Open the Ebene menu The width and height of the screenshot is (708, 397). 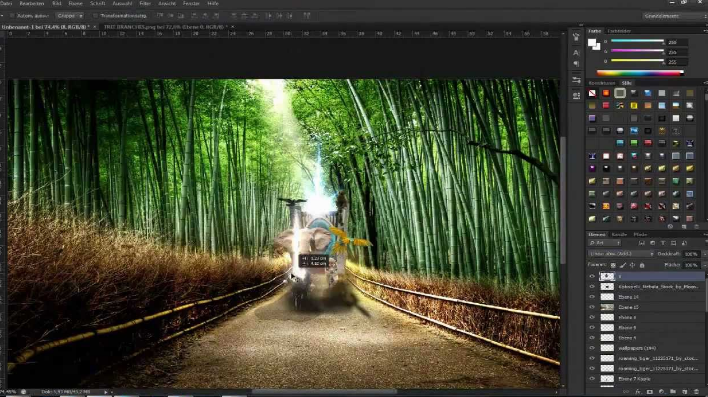pyautogui.click(x=75, y=3)
